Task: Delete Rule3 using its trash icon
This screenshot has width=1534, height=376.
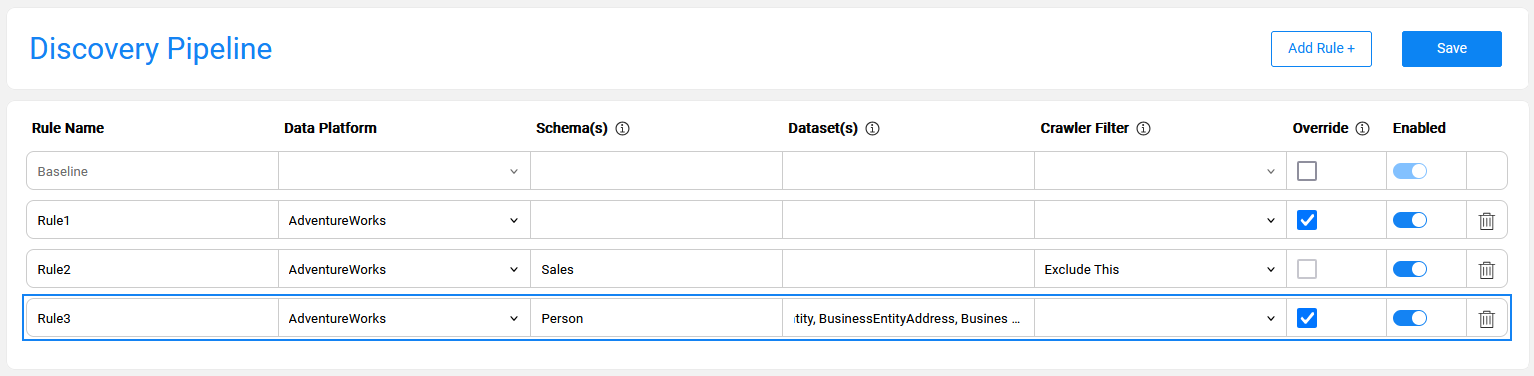Action: pyautogui.click(x=1486, y=319)
